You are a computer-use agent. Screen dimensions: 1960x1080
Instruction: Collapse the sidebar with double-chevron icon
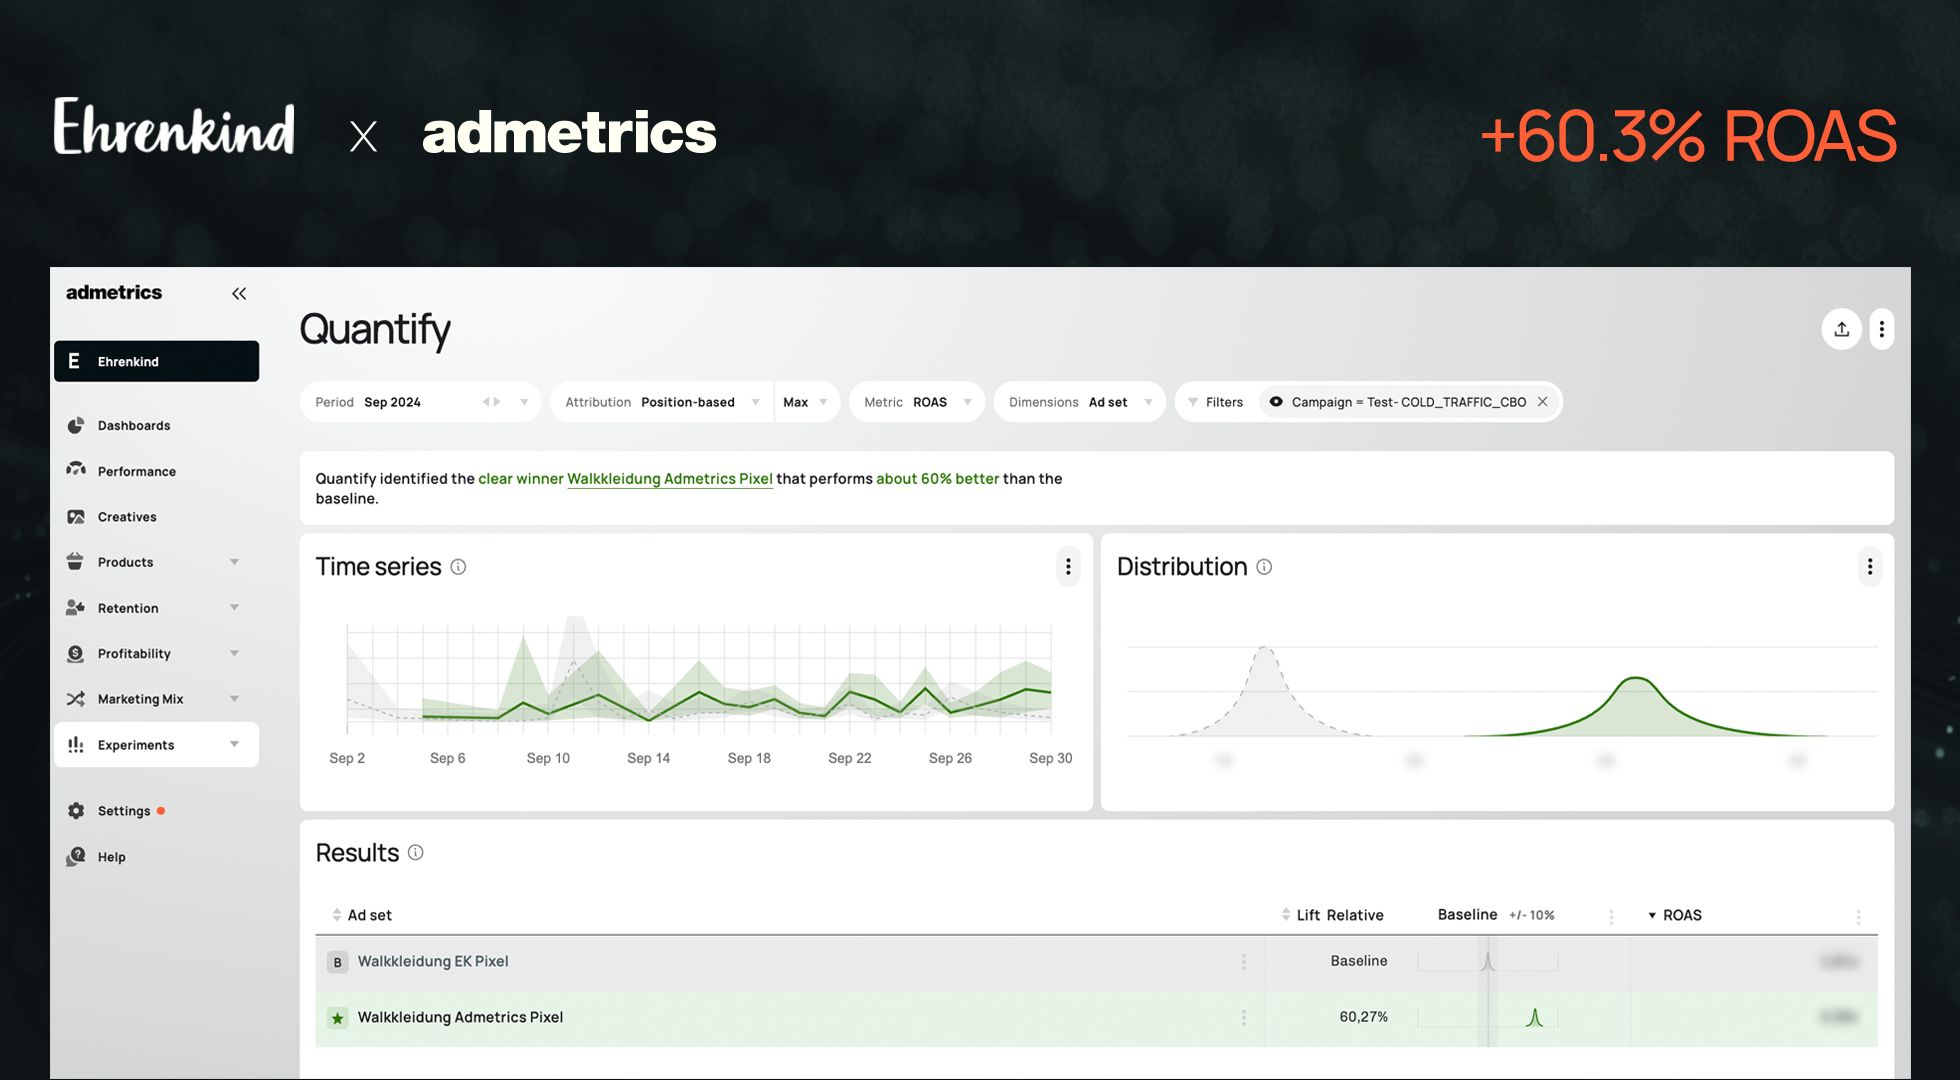click(x=239, y=293)
